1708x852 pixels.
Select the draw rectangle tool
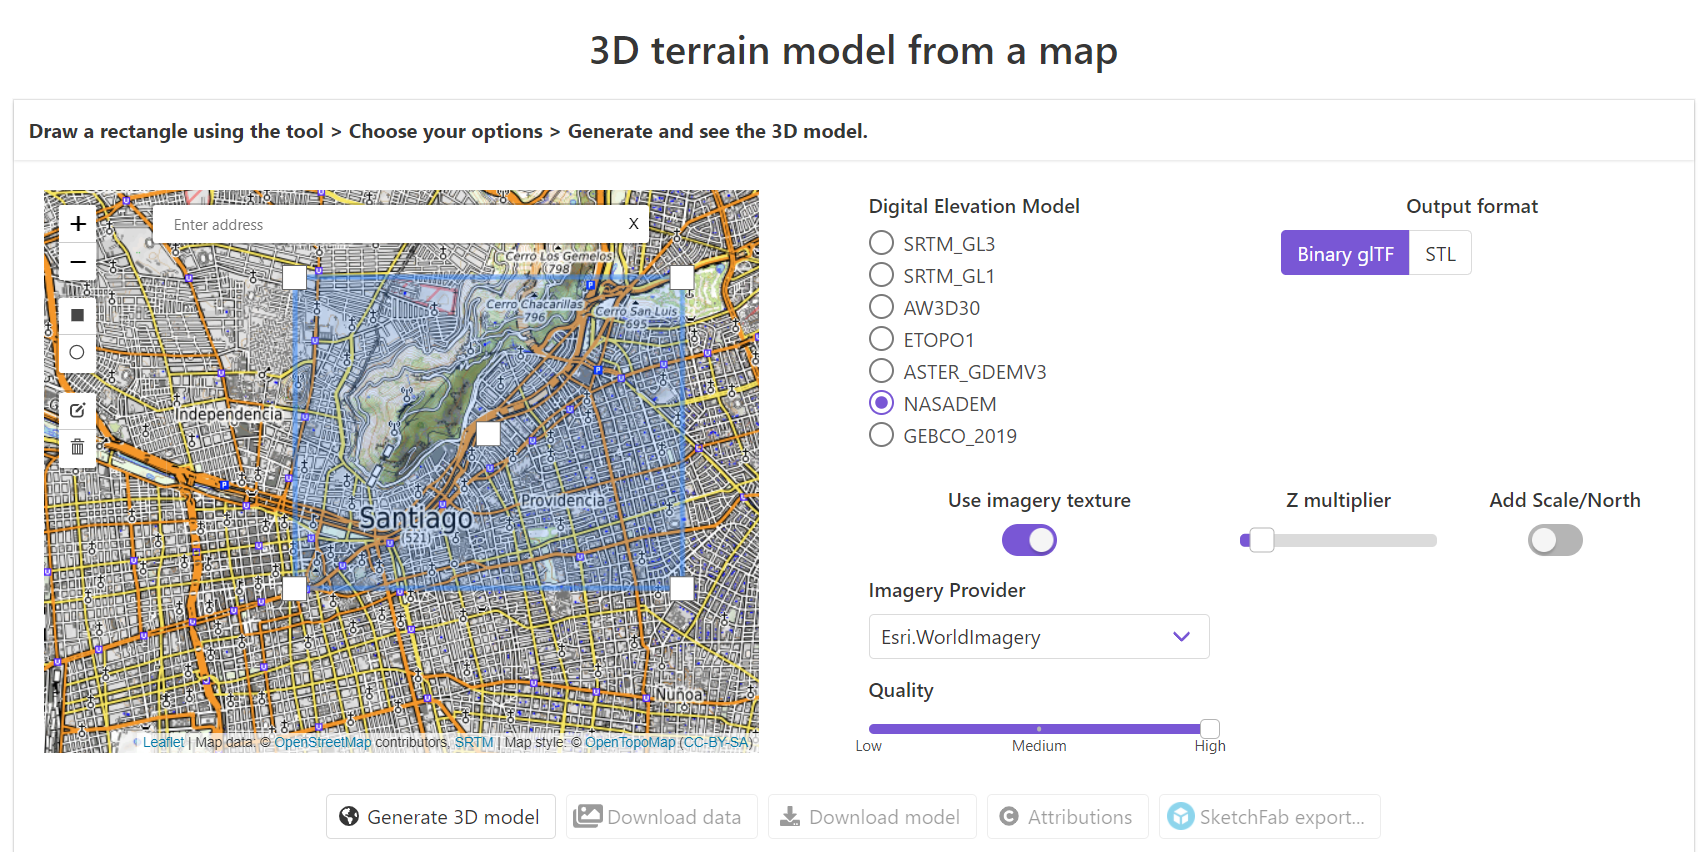point(77,315)
